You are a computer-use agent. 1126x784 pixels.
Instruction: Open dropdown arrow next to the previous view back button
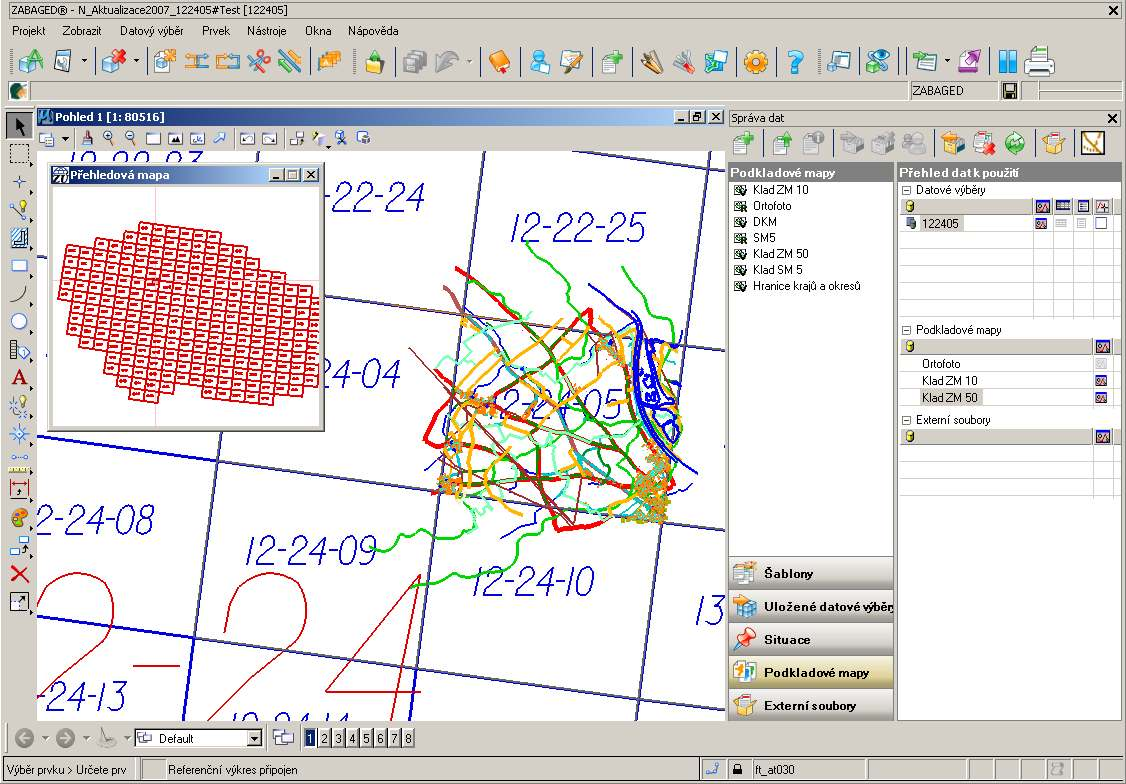pyautogui.click(x=45, y=737)
